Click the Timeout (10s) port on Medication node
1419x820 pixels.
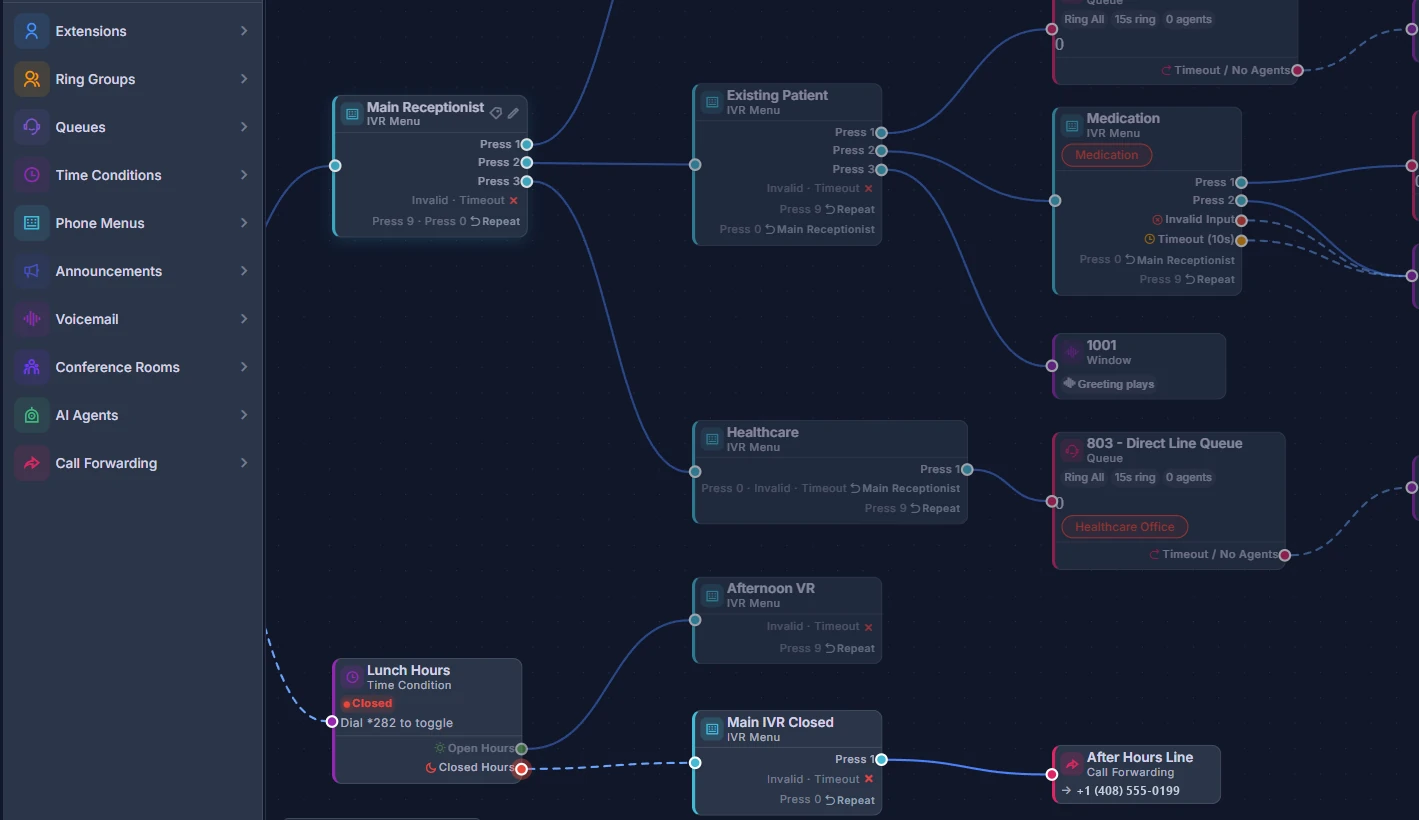click(1241, 240)
